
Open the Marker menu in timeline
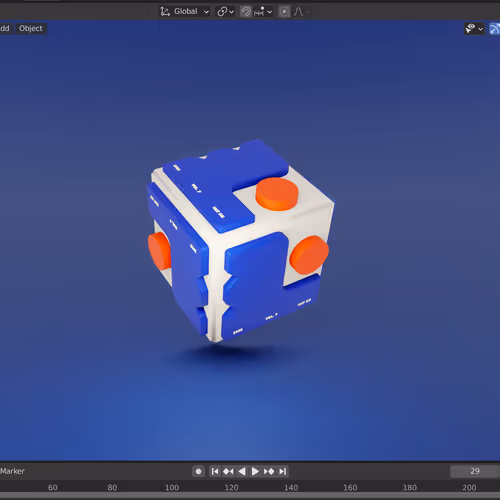click(x=12, y=471)
